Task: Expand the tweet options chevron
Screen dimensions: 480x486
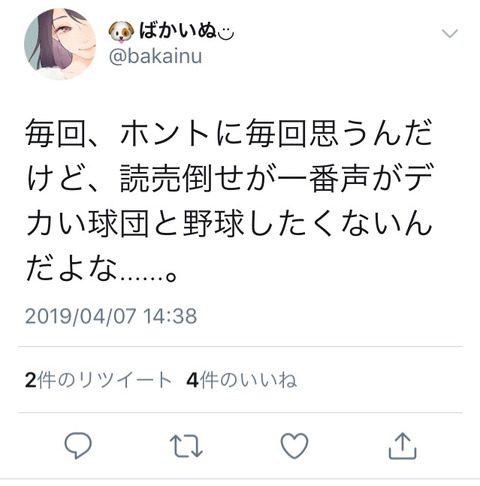Action: coord(450,34)
